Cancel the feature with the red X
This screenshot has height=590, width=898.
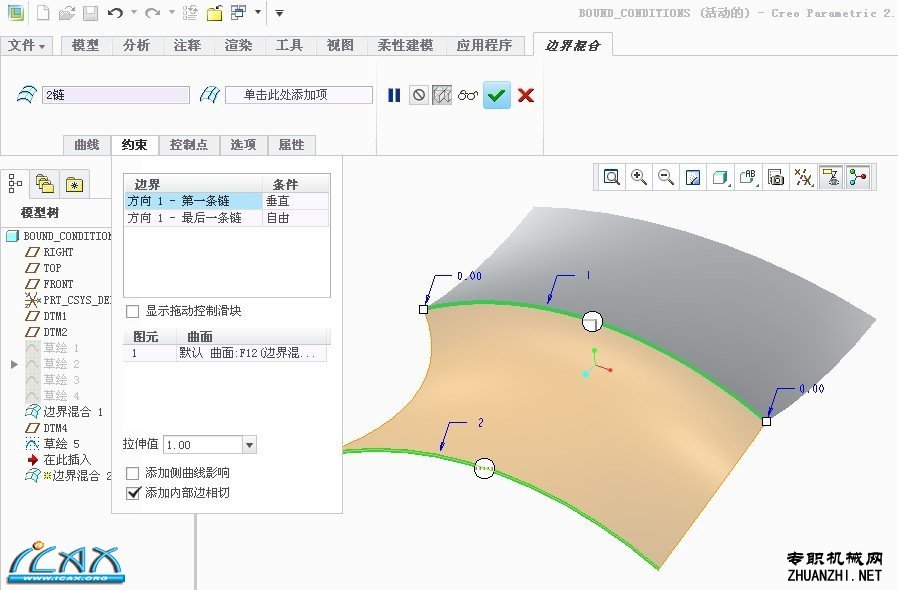point(526,95)
